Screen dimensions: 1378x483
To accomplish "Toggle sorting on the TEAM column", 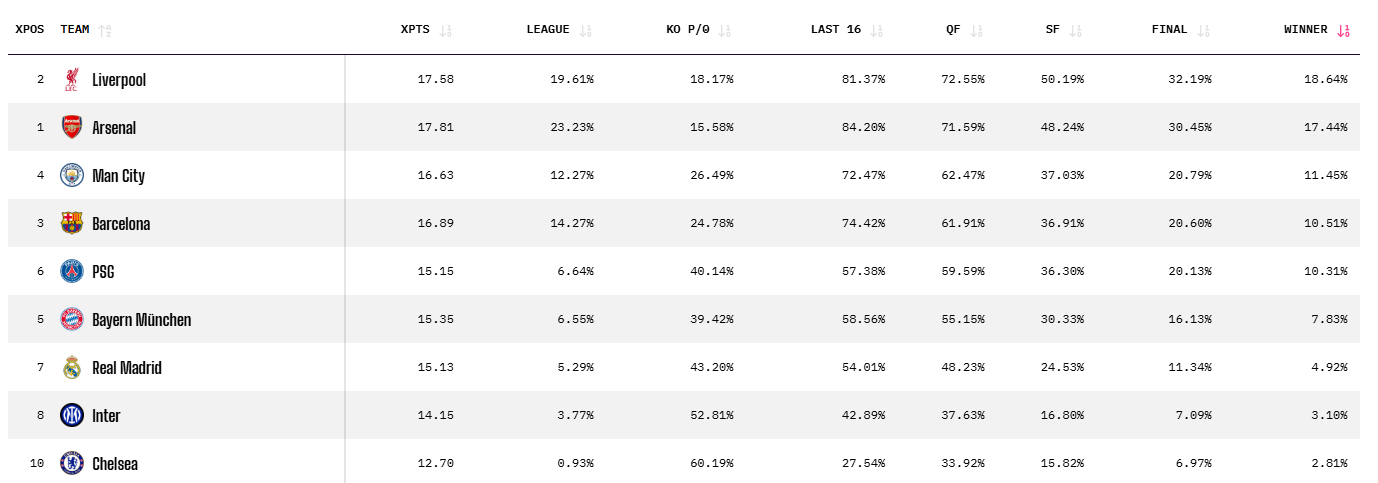I will click(x=105, y=30).
